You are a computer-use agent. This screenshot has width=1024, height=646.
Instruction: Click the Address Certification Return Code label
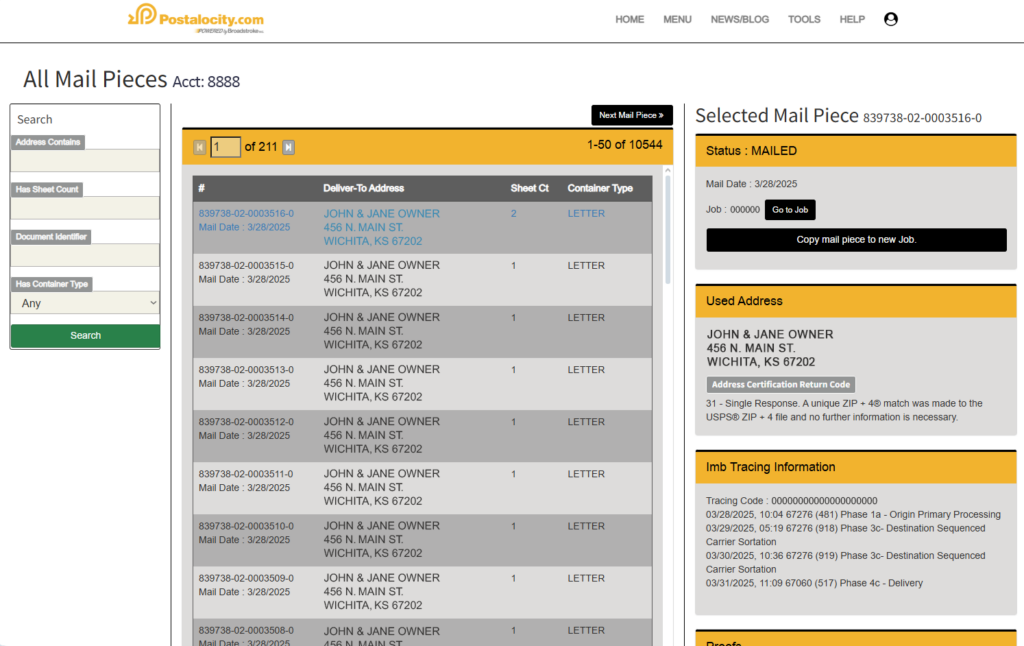(x=780, y=385)
